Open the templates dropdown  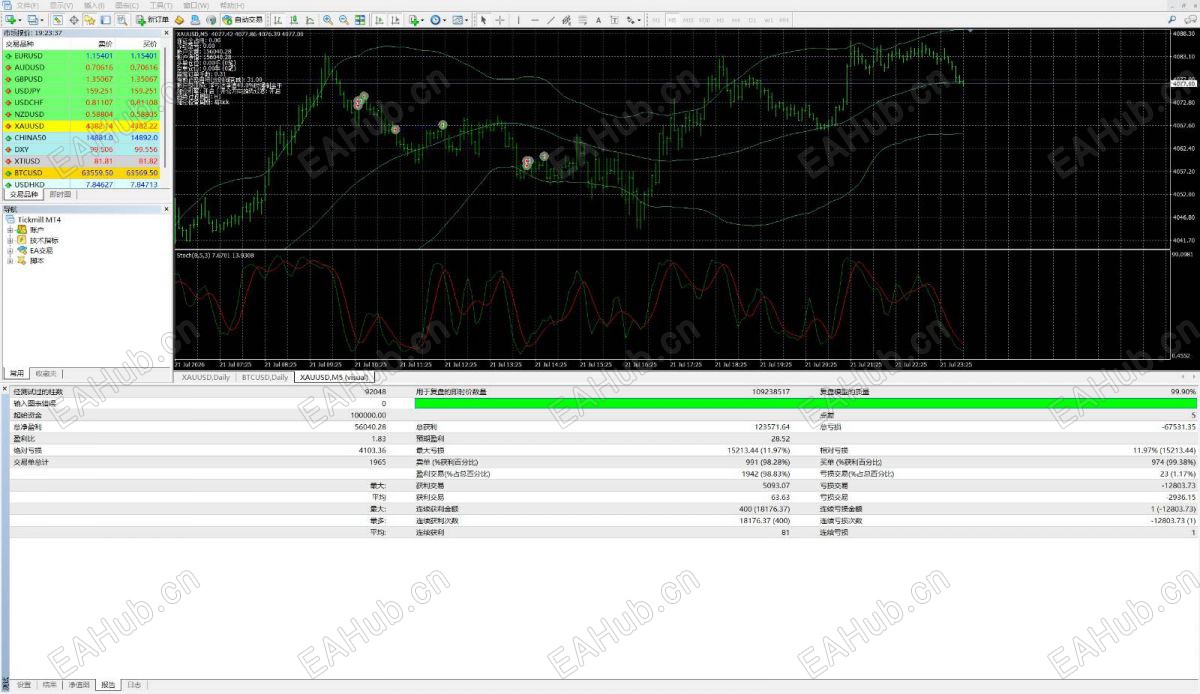460,20
